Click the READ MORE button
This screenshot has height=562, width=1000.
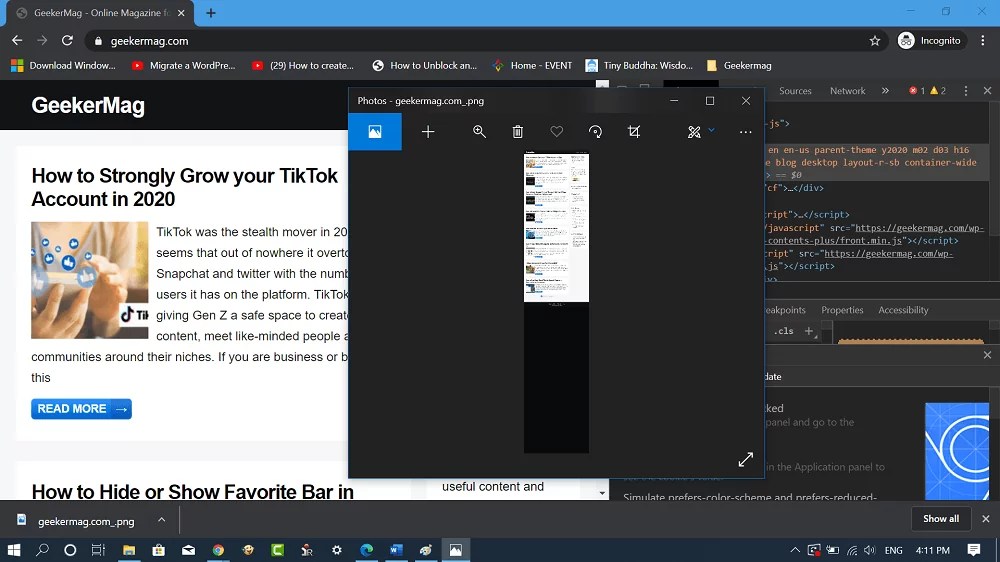point(81,409)
